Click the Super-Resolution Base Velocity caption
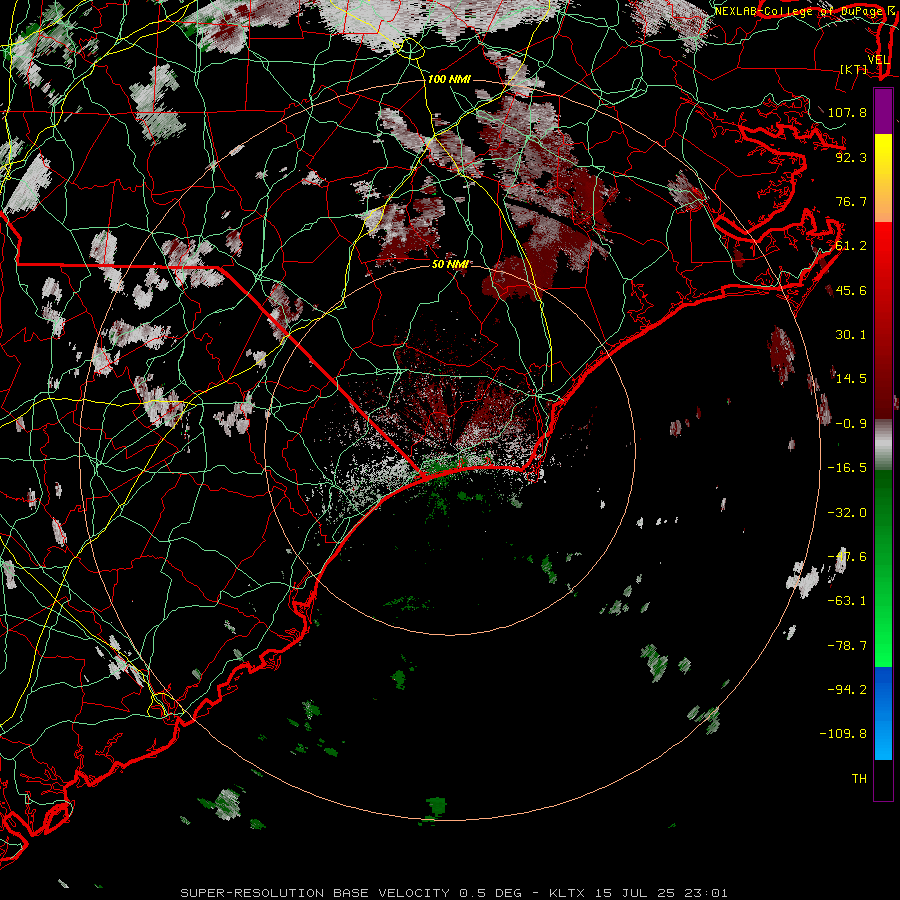900x900 pixels. 454,893
